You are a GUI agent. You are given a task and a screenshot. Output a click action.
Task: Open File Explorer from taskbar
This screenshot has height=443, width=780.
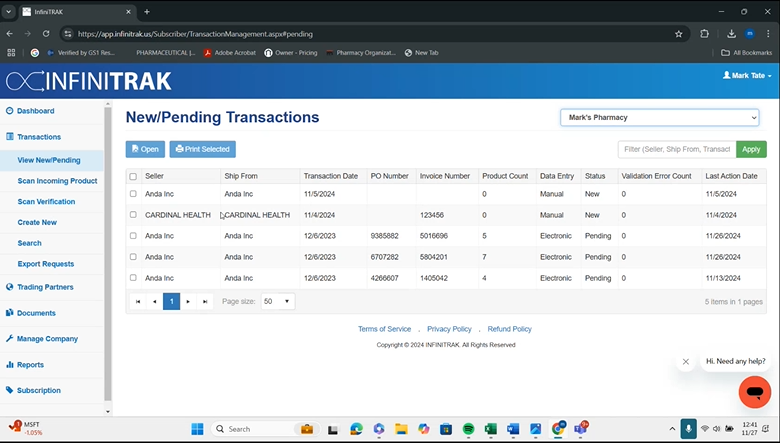[401, 429]
